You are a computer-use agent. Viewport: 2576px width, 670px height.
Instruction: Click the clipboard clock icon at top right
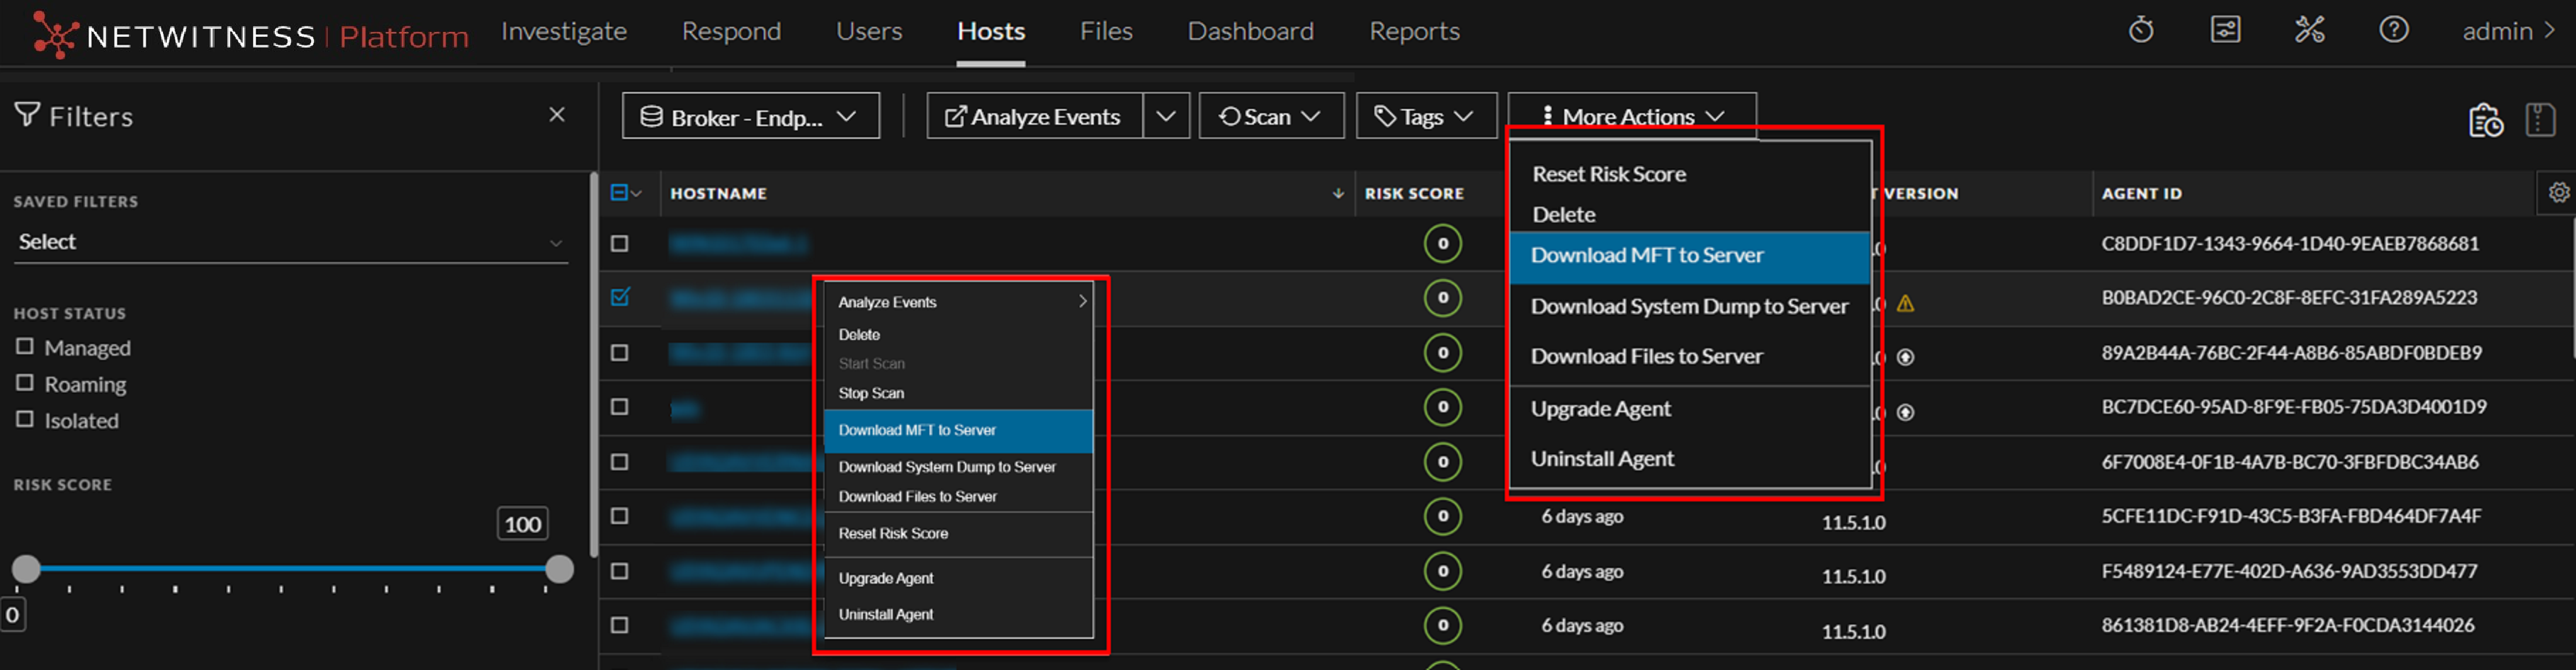point(2485,120)
